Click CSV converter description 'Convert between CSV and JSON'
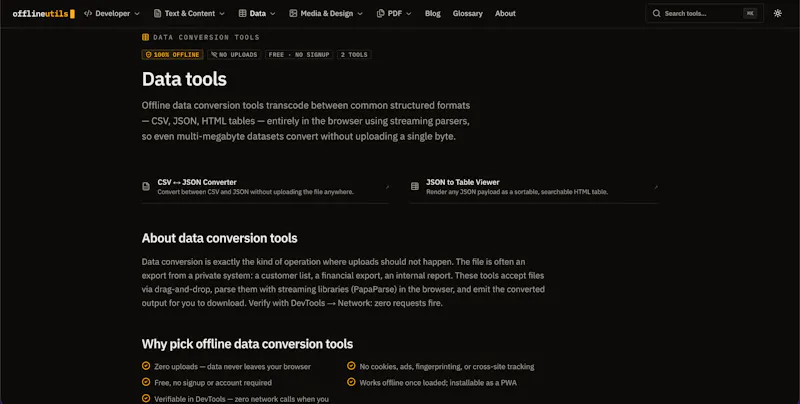Viewport: 800px width, 404px height. (x=256, y=192)
